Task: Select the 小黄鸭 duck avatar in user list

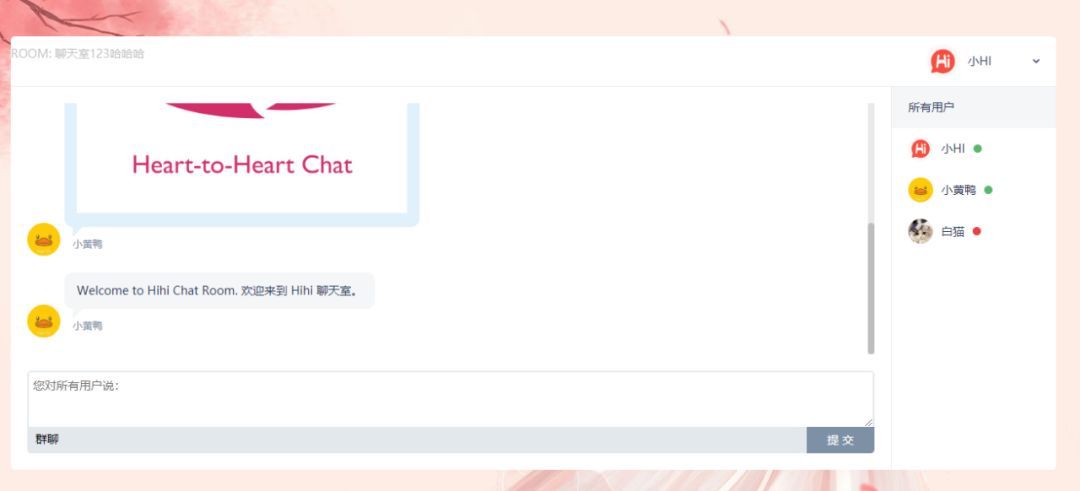Action: coord(920,190)
